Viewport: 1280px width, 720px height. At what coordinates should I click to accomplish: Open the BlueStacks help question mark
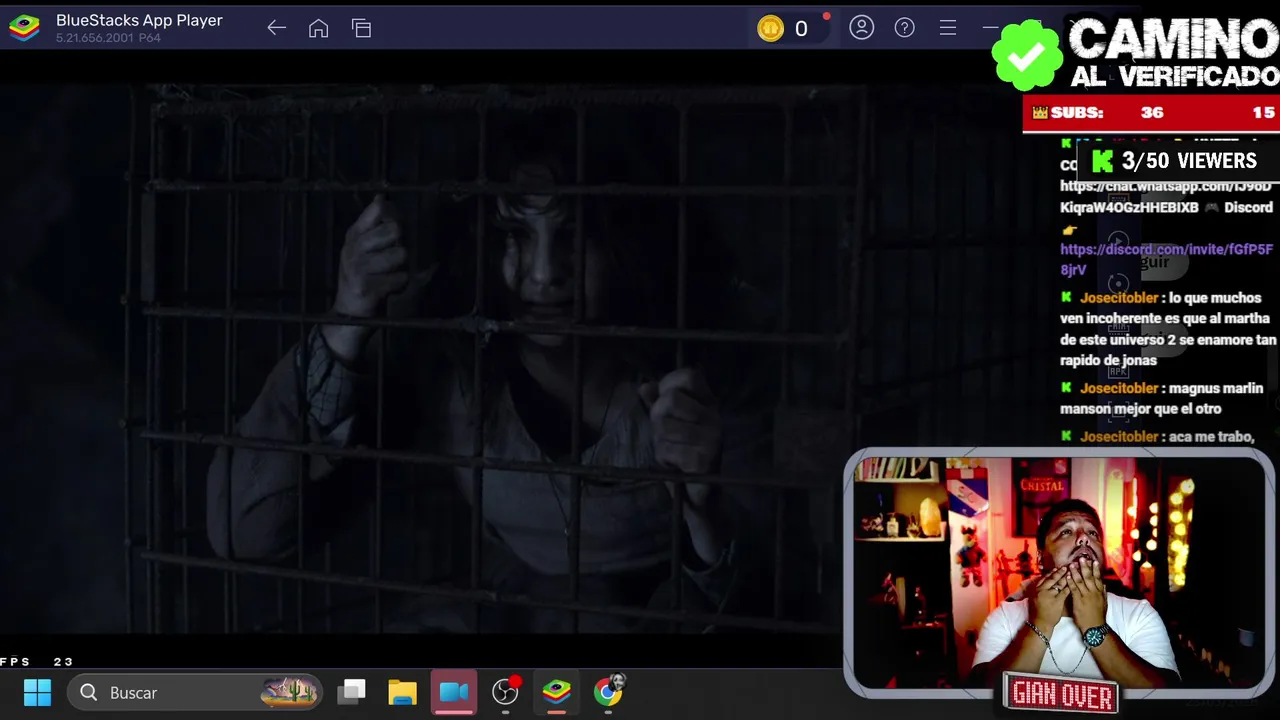(x=905, y=28)
